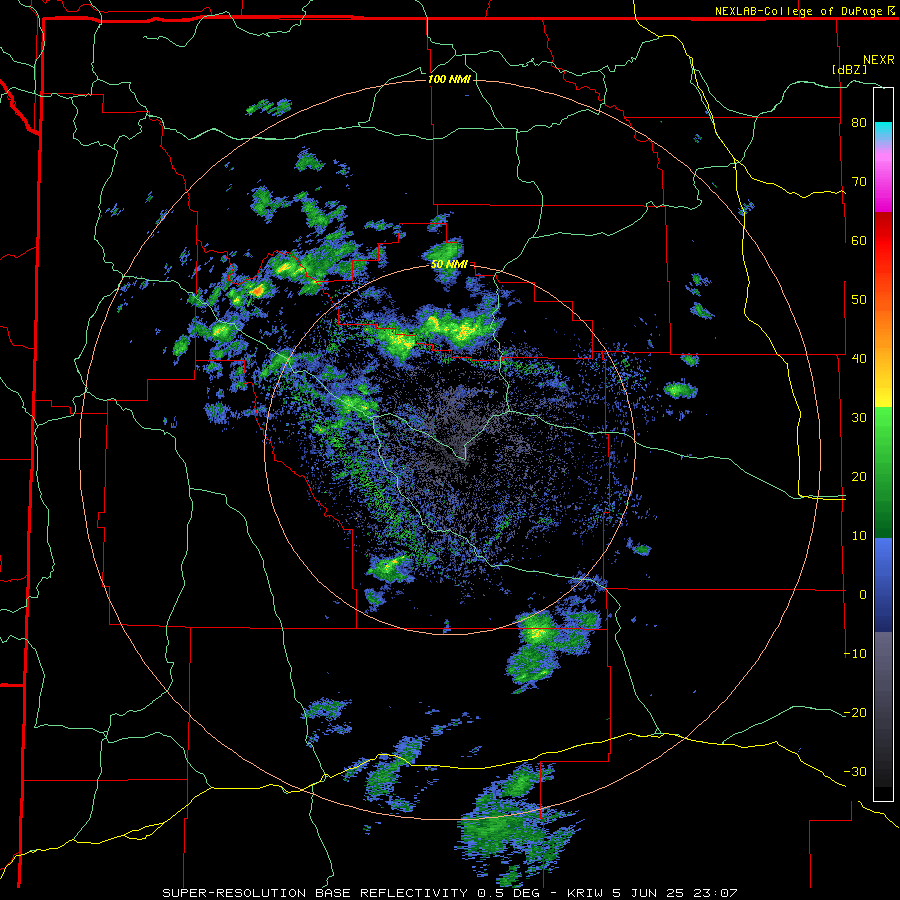The image size is (900, 900).
Task: Click the 70 value on the dBZ scale
Action: (859, 182)
